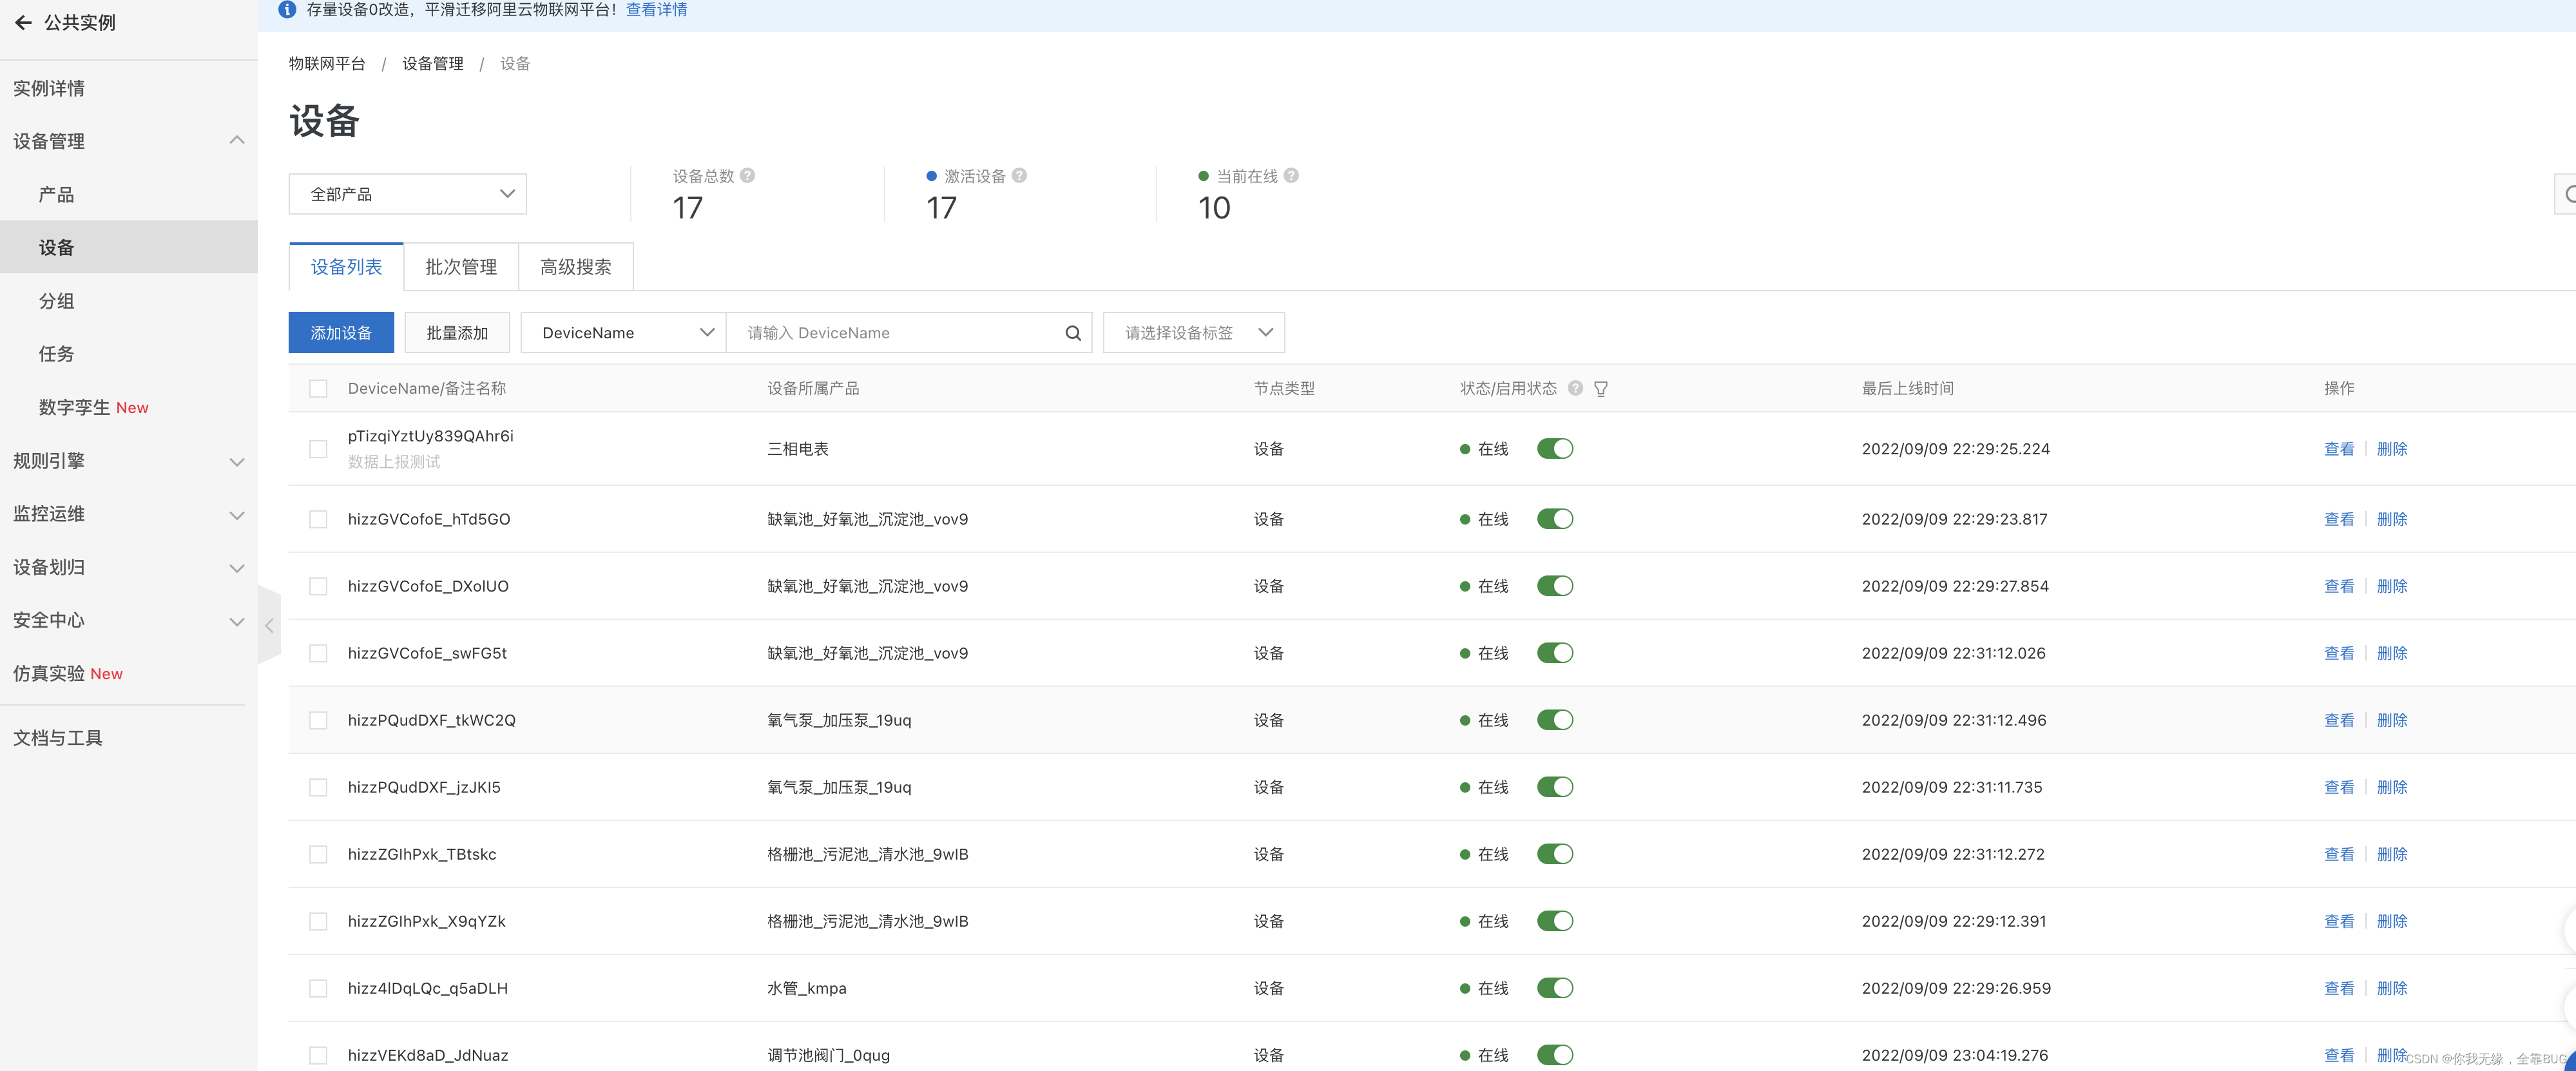Click 设备管理 in the breadcrumb
2576x1071 pixels.
pyautogui.click(x=433, y=64)
